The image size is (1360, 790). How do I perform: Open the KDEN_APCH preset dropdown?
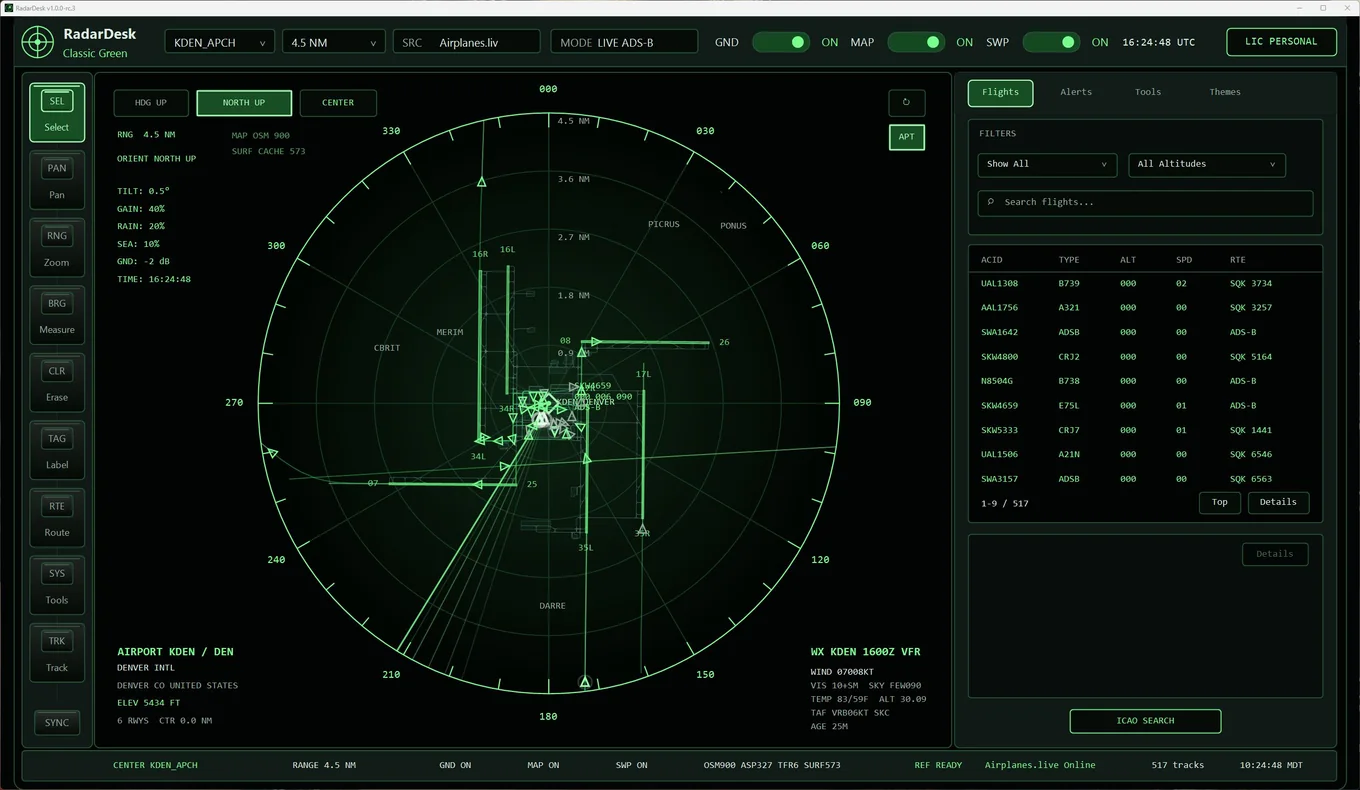[x=220, y=42]
